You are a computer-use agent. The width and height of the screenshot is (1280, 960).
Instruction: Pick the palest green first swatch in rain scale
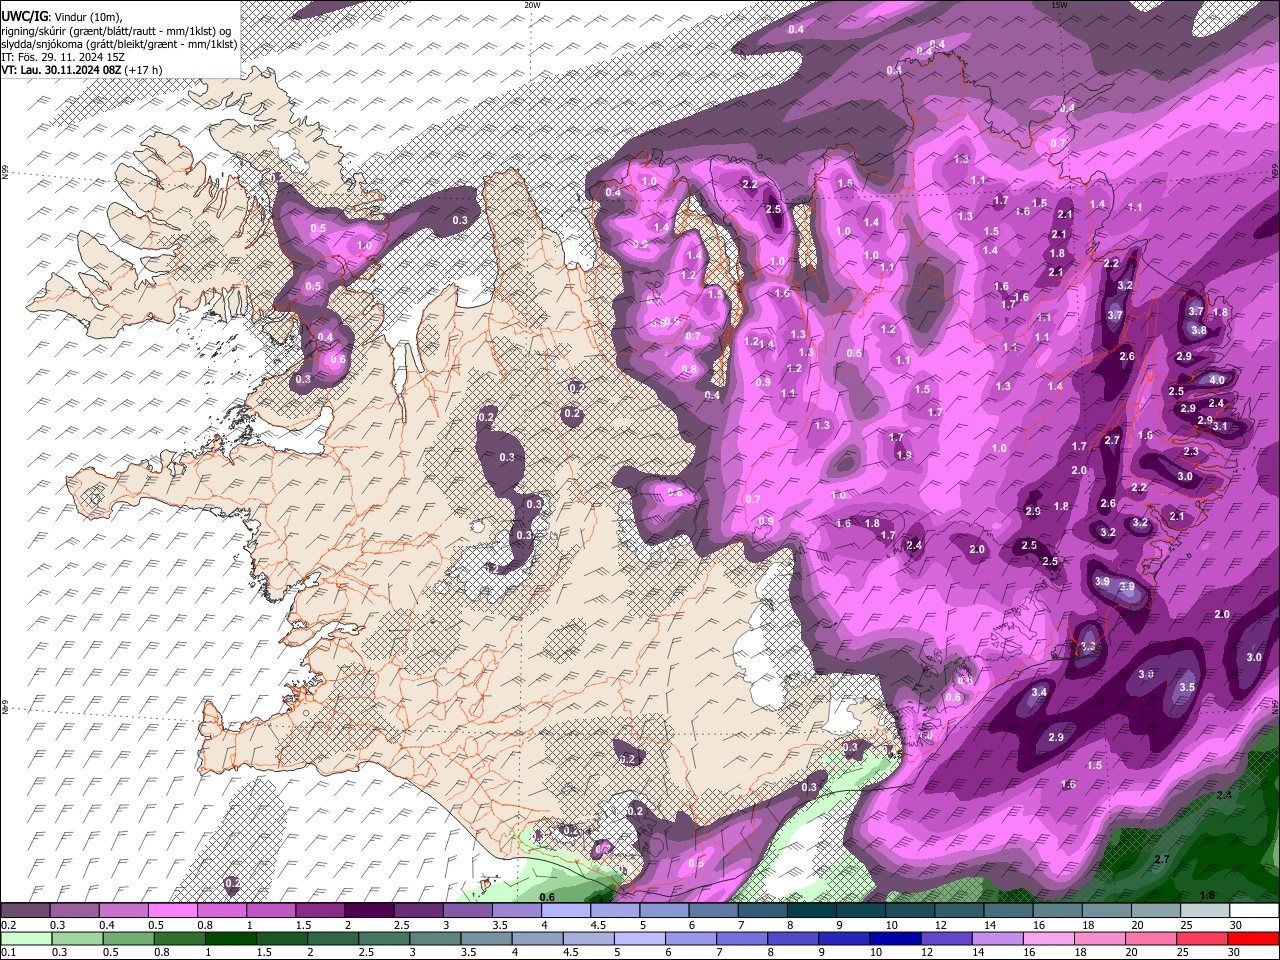[x=25, y=938]
